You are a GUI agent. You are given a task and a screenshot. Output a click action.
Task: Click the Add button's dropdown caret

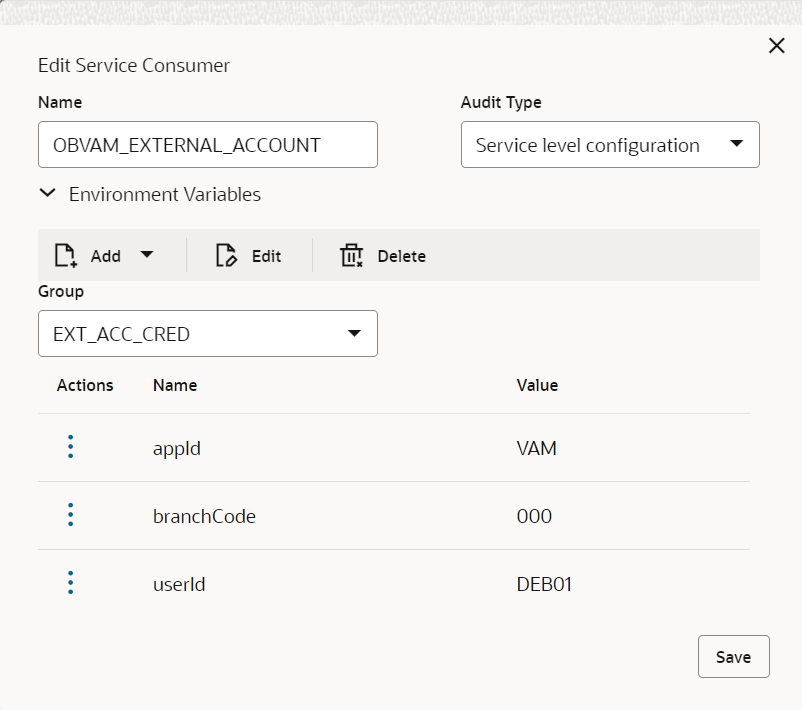pos(146,255)
